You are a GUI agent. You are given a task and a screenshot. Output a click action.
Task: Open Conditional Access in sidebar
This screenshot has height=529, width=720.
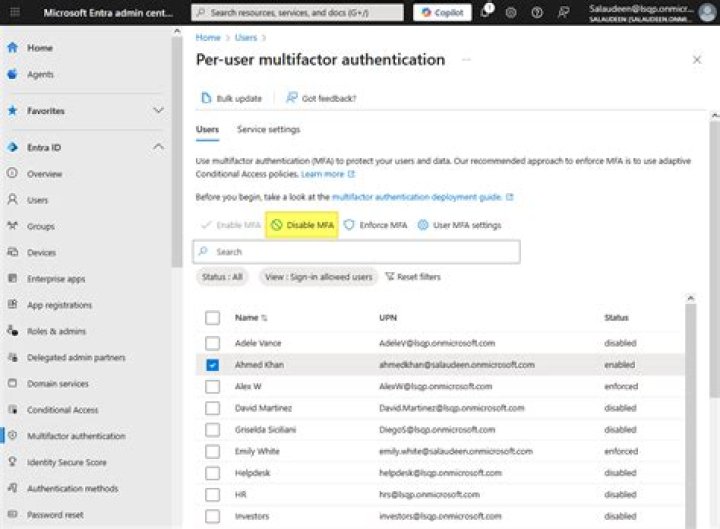62,410
